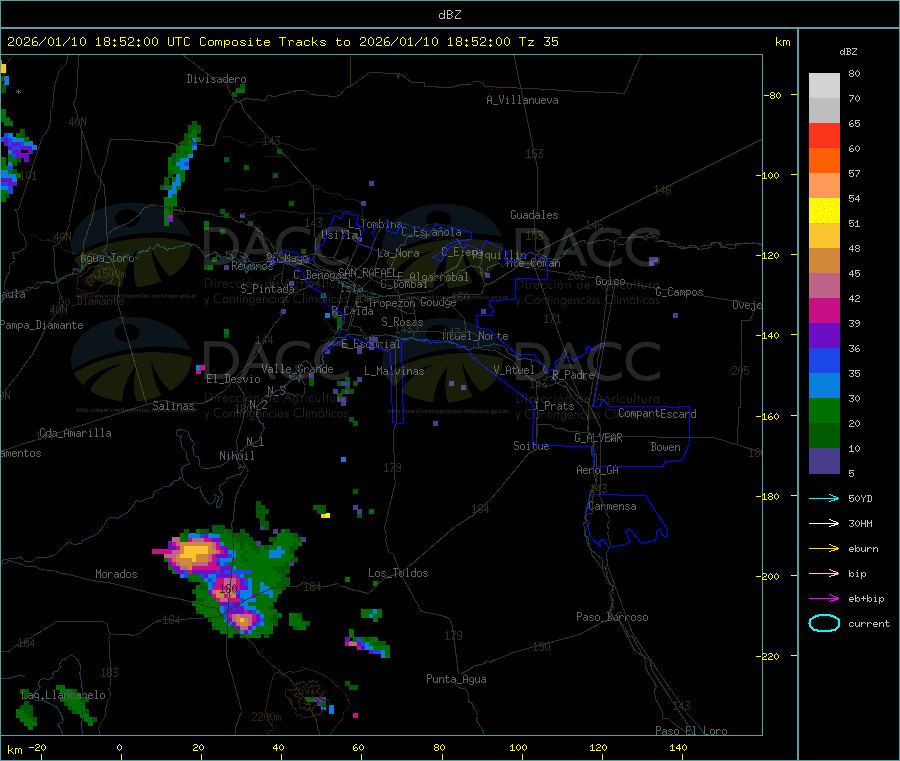The width and height of the screenshot is (900, 761).
Task: Click the Composite Tracks timestamp header
Action: 282,42
